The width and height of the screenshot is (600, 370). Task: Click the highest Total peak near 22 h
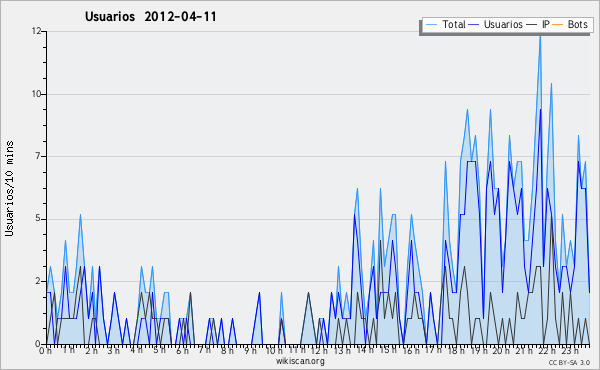tap(540, 37)
